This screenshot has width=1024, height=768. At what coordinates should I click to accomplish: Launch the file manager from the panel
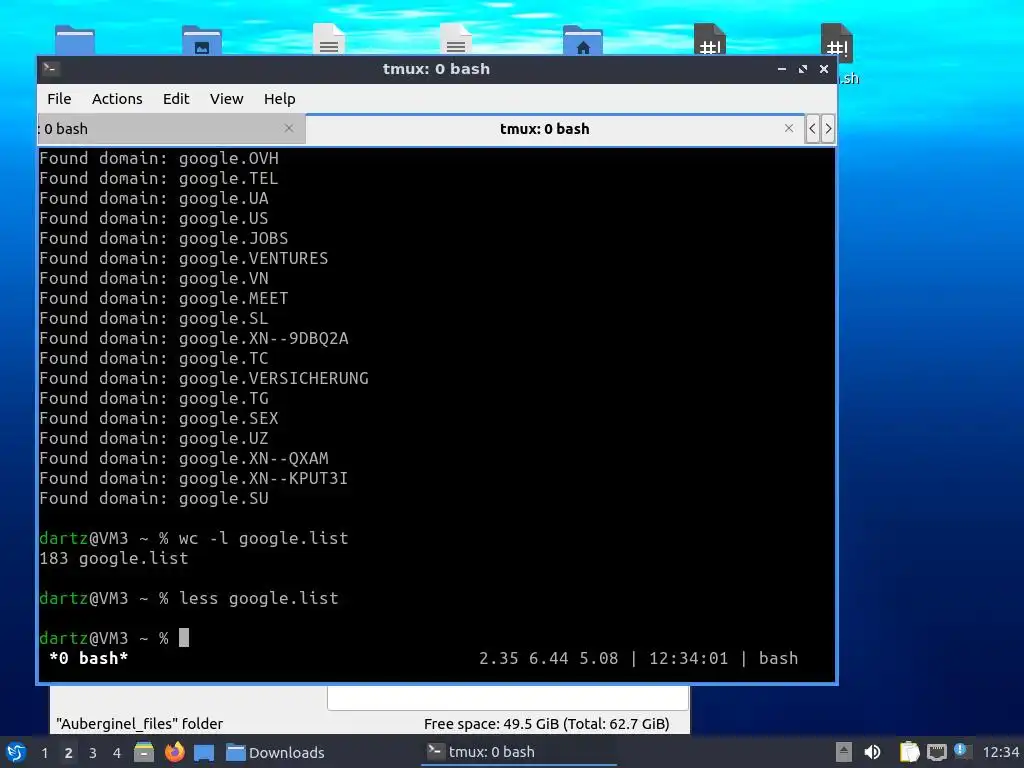144,752
